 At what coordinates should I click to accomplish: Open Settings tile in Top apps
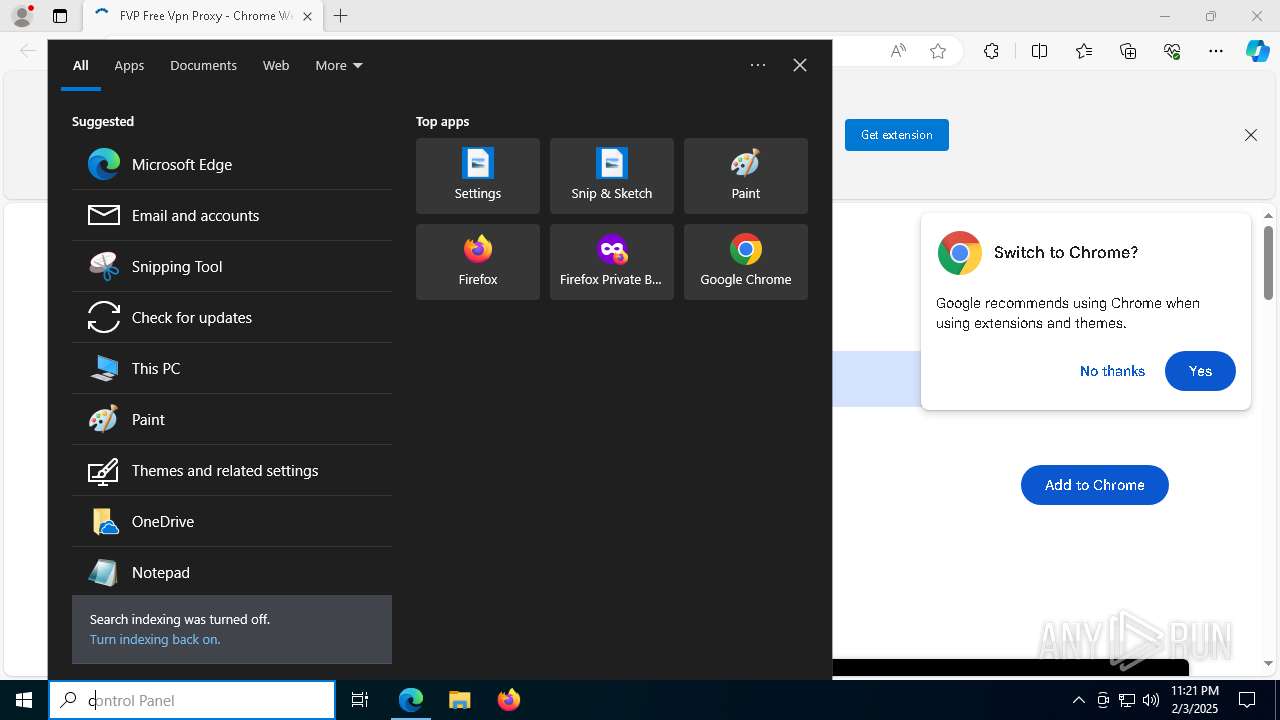[478, 176]
